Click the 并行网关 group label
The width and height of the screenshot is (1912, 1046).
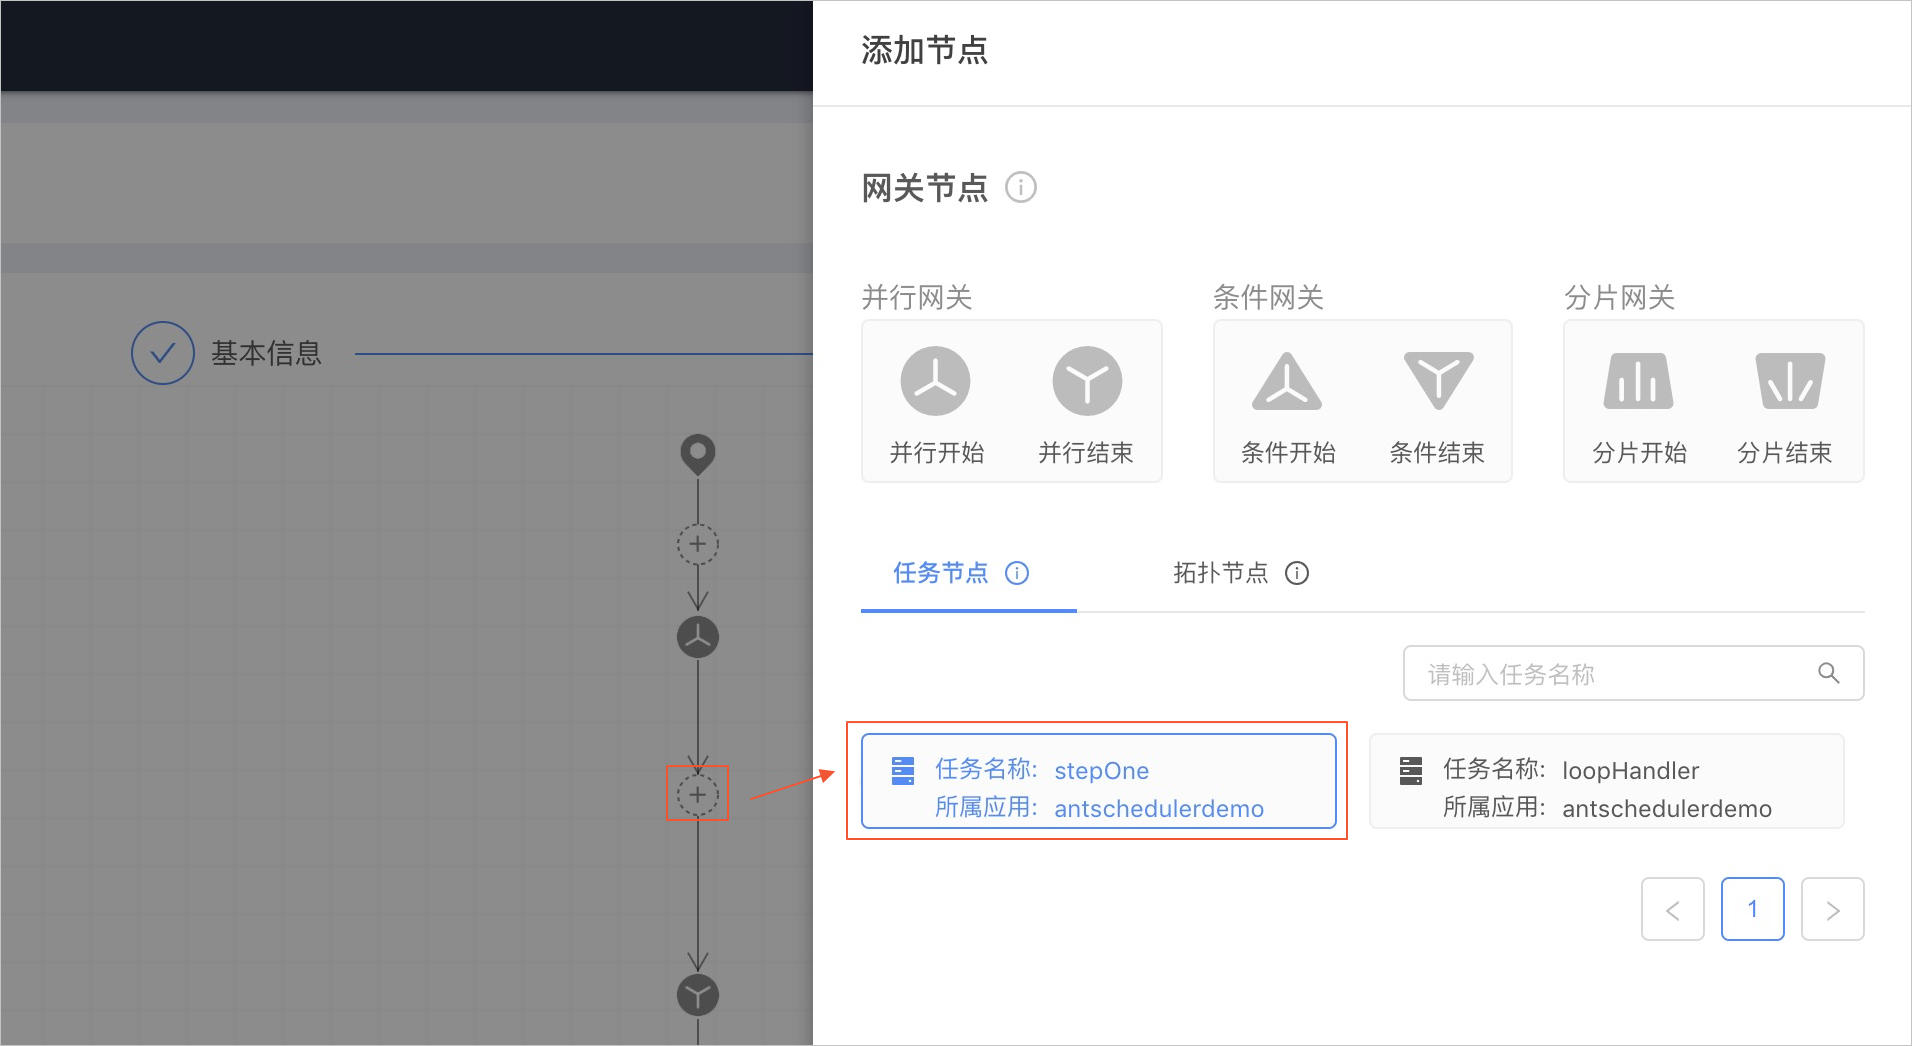(x=917, y=297)
